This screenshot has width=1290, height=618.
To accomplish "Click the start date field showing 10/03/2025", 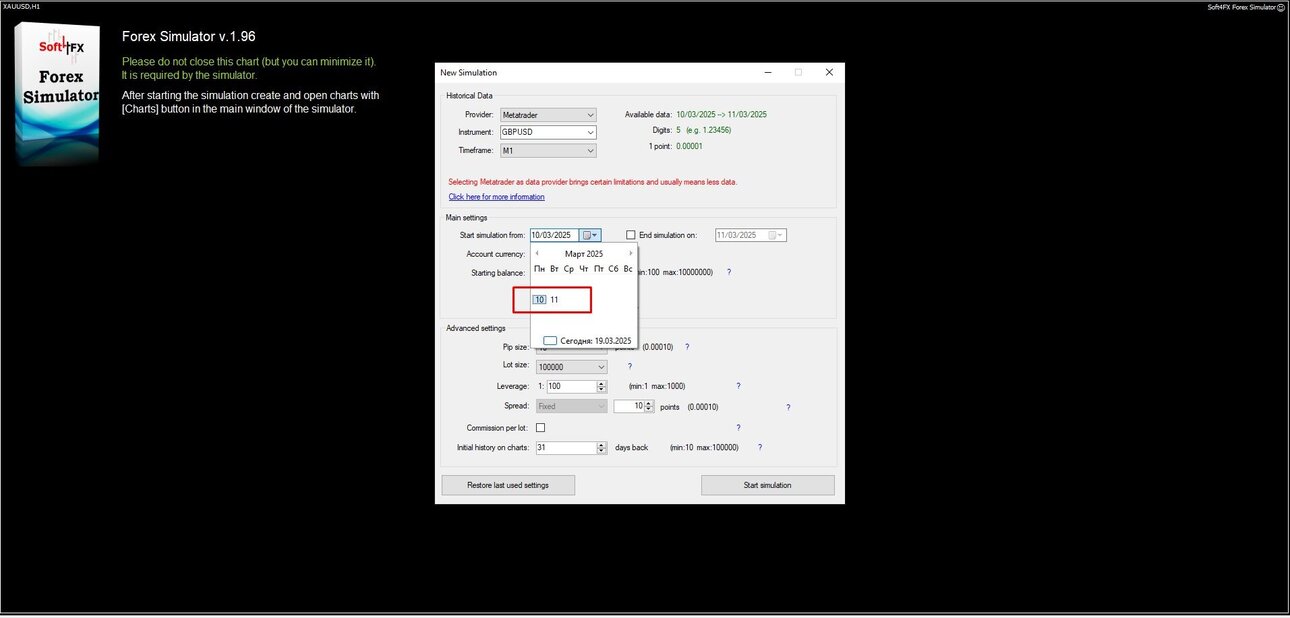I will pyautogui.click(x=555, y=235).
